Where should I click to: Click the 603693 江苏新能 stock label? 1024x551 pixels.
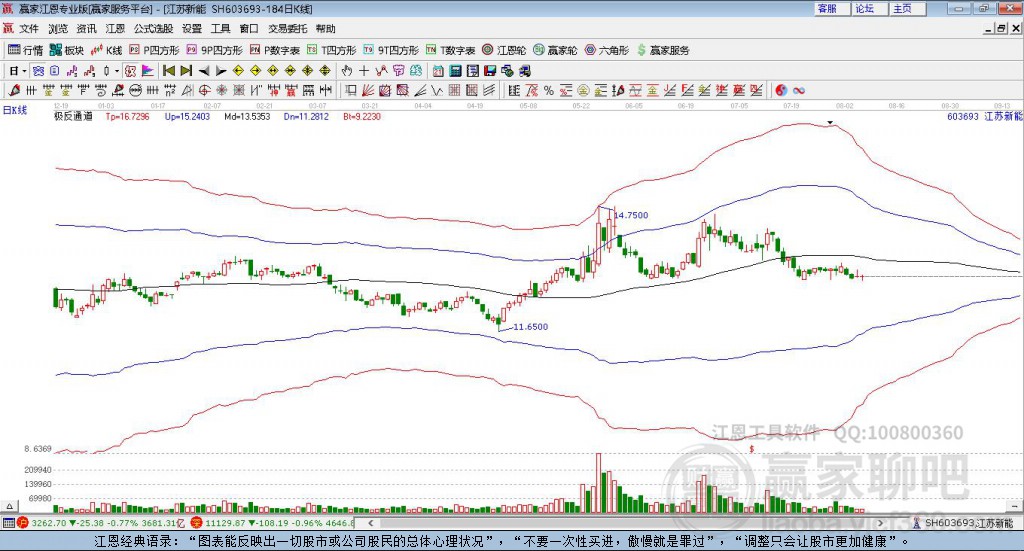984,116
